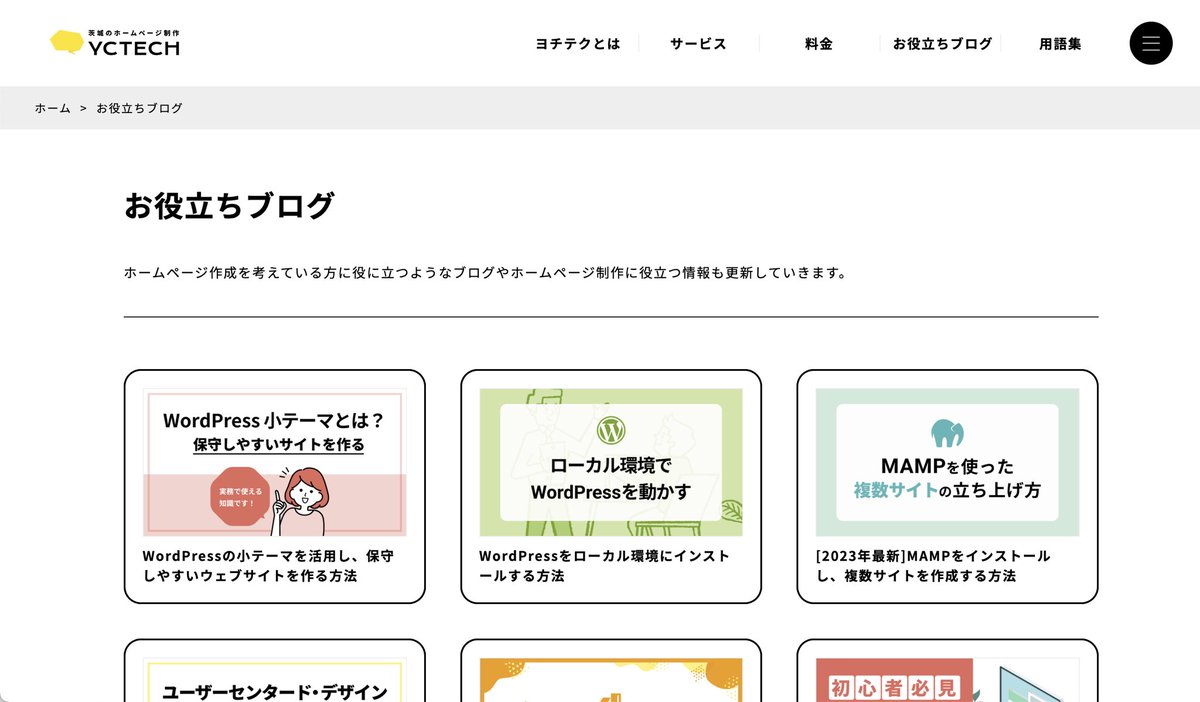Click the お役立ちブログ breadcrumb text

pos(139,108)
